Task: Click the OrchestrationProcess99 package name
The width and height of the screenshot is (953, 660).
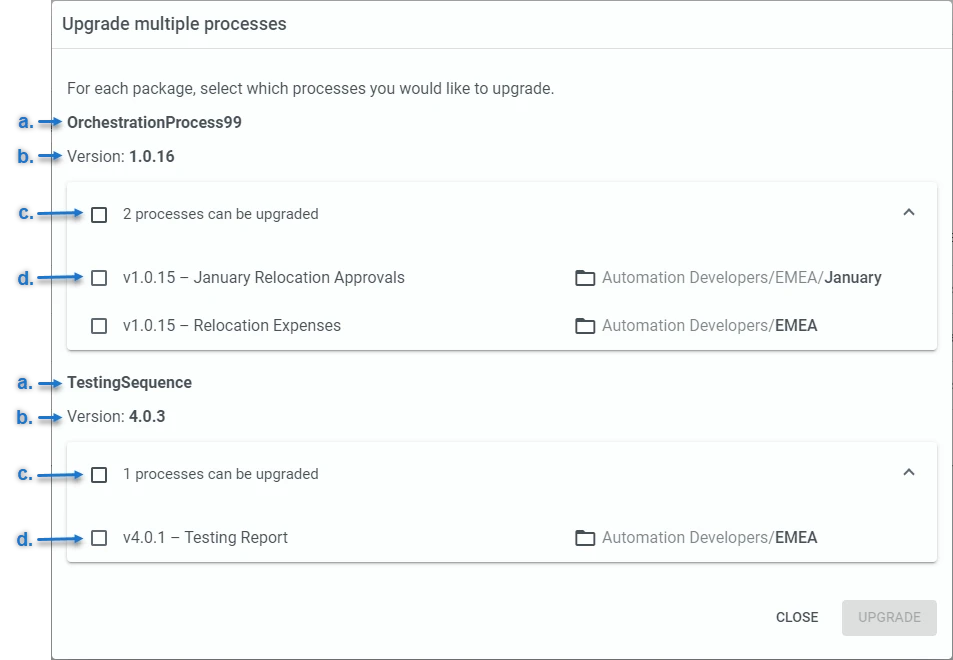Action: (154, 122)
